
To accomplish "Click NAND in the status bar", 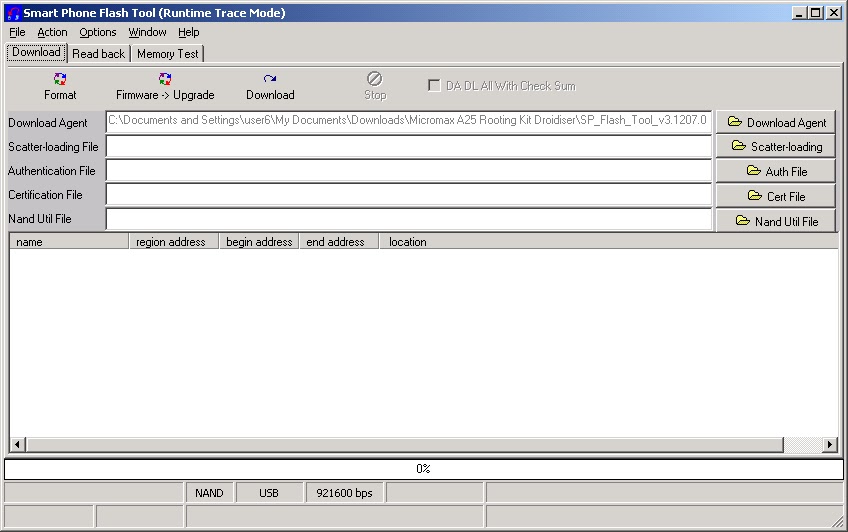I will pos(209,493).
